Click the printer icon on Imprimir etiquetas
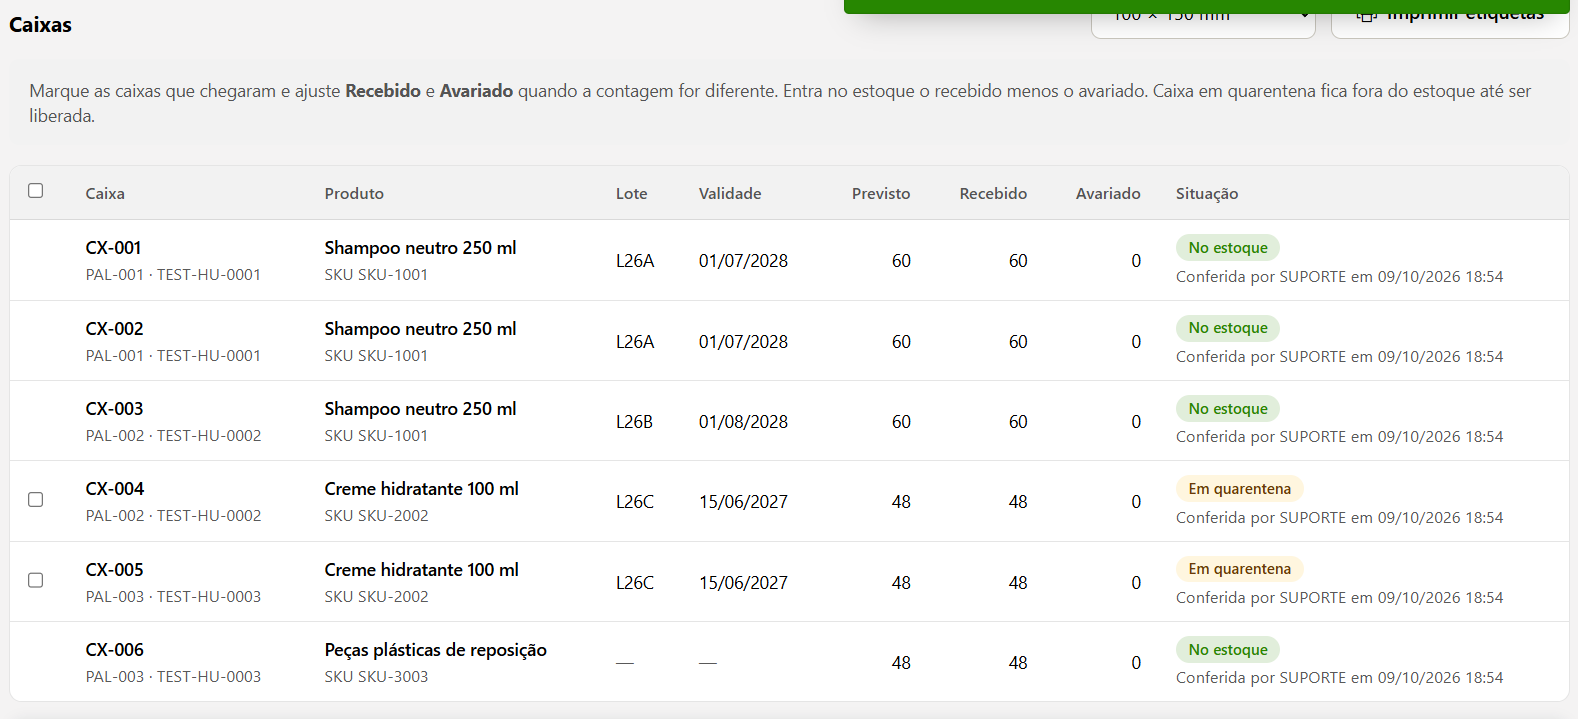Viewport: 1578px width, 719px height. coord(1367,17)
